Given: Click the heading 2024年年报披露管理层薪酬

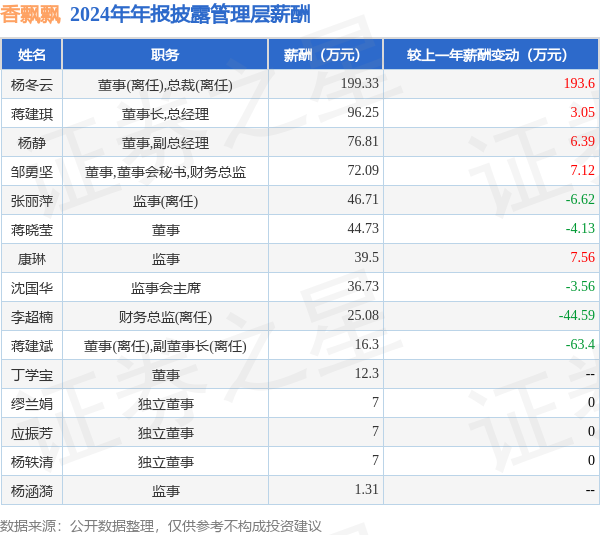Looking at the screenshot, I should click(190, 15).
